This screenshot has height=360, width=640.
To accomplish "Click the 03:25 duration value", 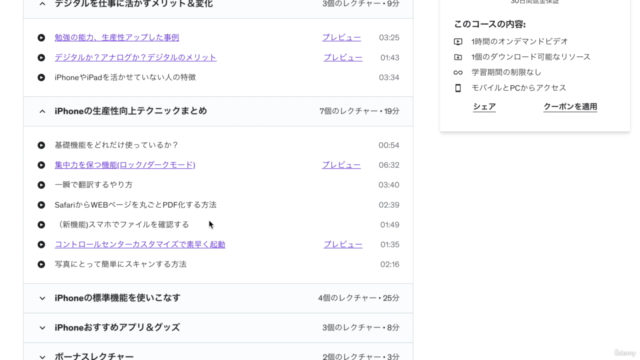I will pos(389,38).
